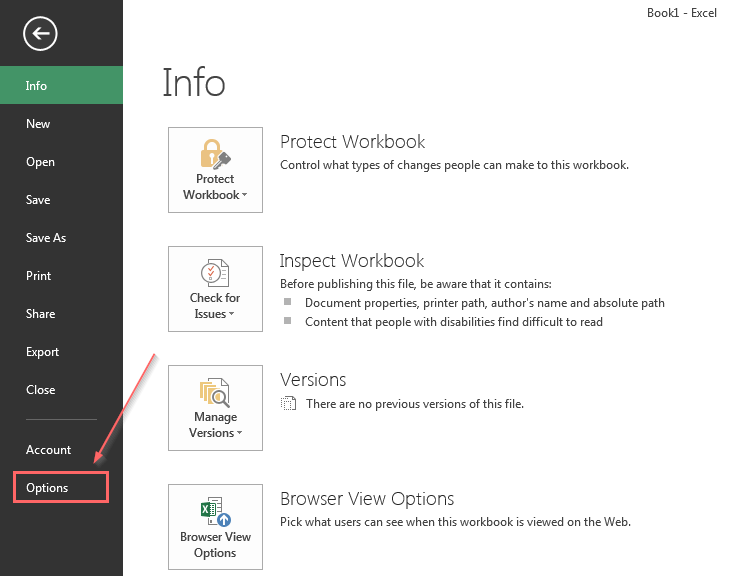Image resolution: width=731 pixels, height=576 pixels.
Task: Open the Account page
Action: click(x=48, y=450)
